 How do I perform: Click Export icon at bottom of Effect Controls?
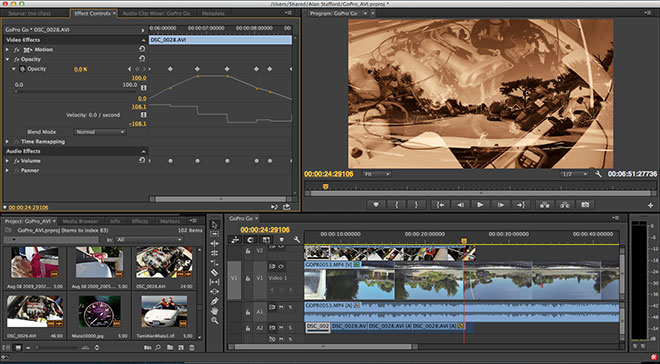click(287, 207)
